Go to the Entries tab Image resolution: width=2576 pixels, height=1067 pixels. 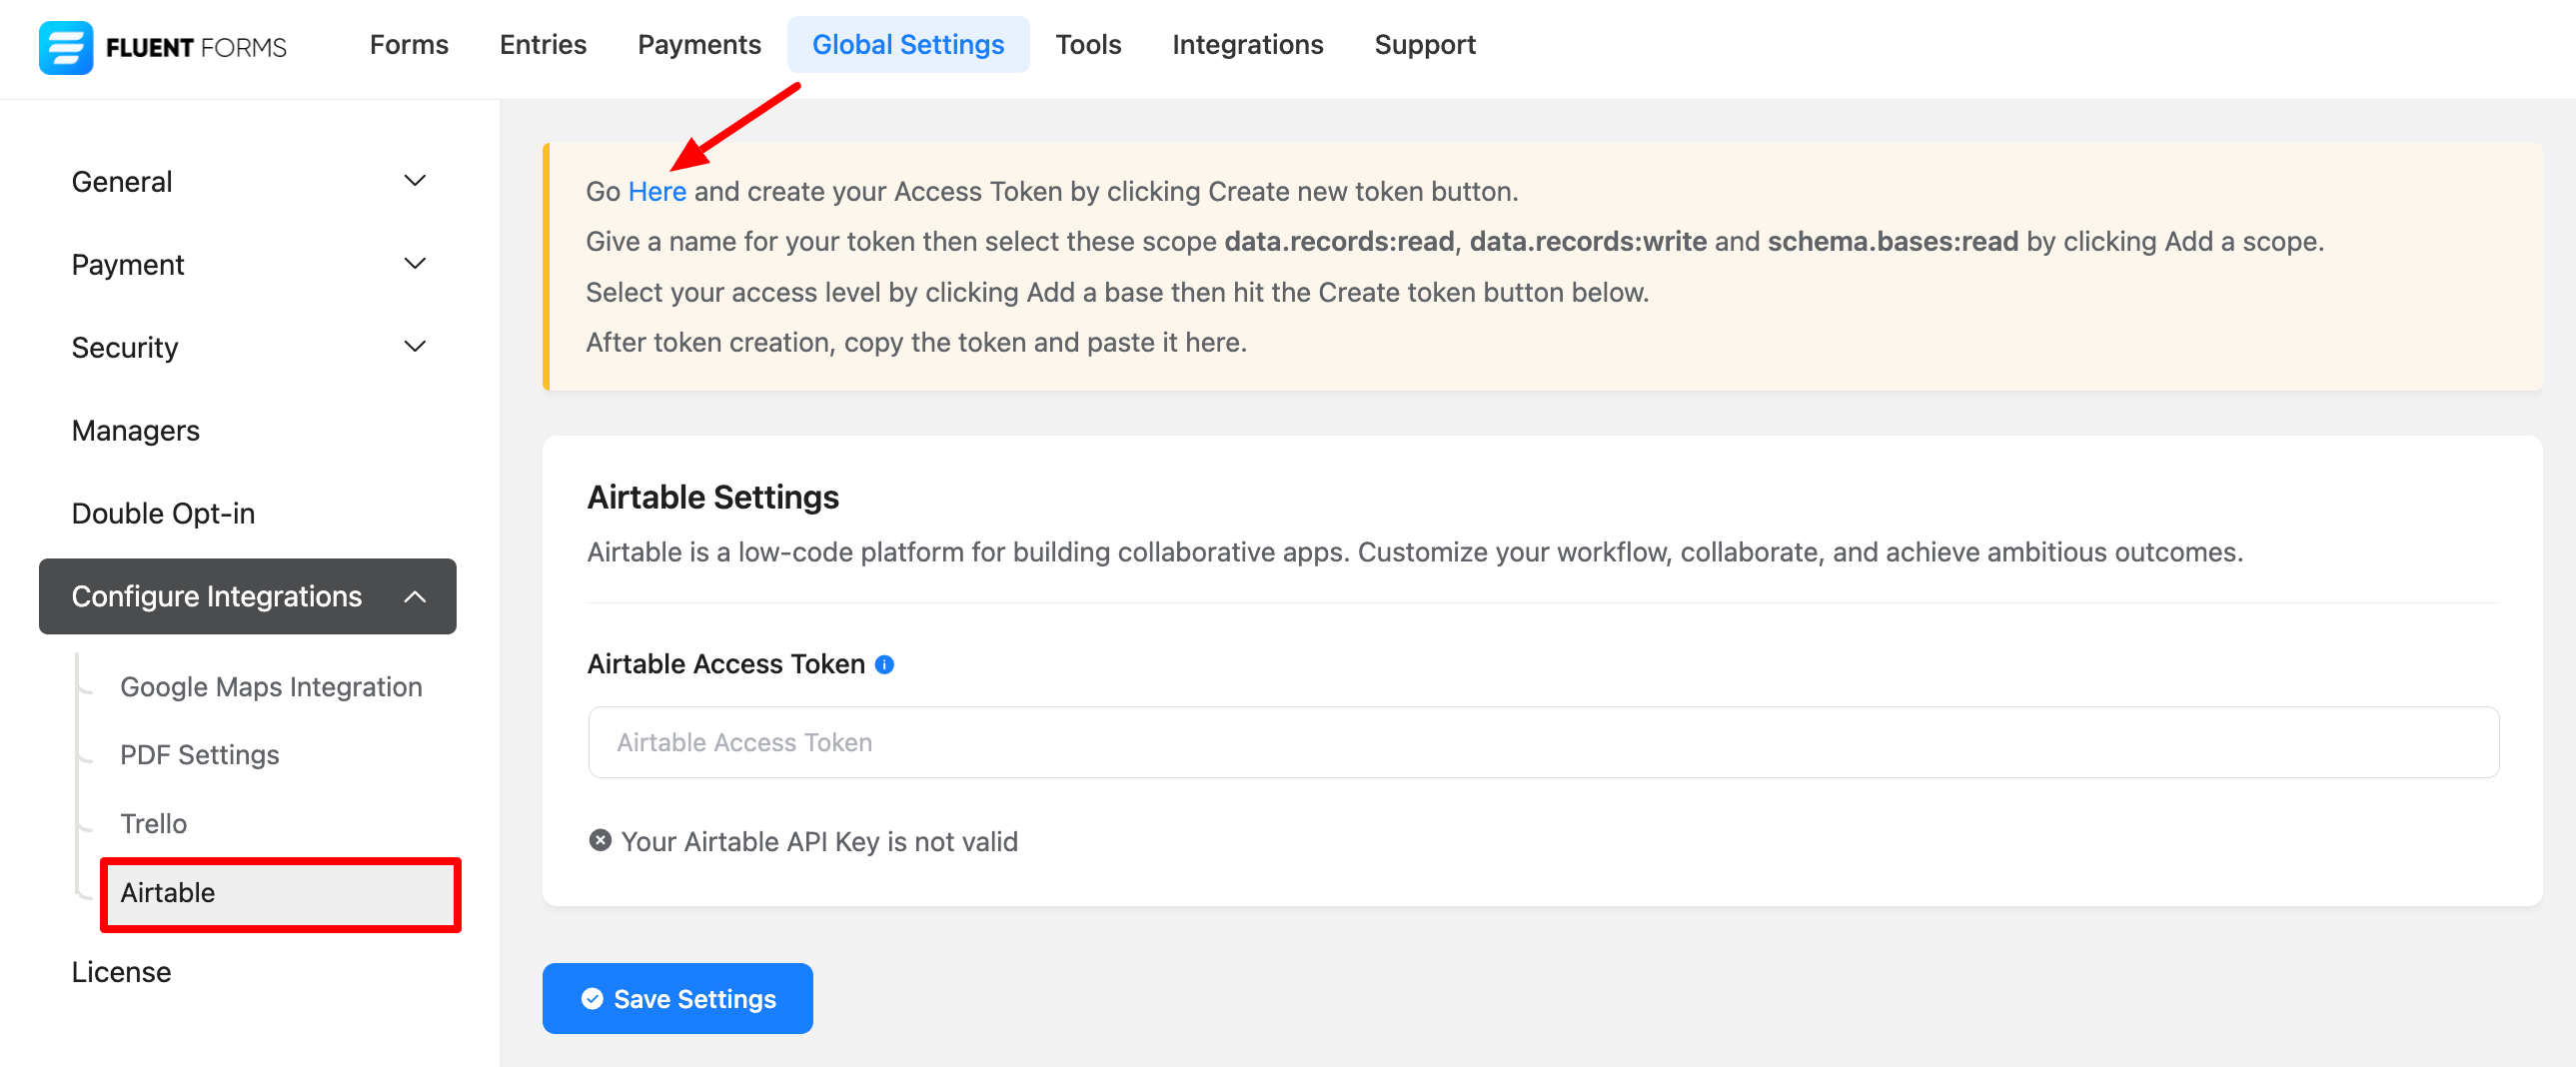(x=542, y=45)
